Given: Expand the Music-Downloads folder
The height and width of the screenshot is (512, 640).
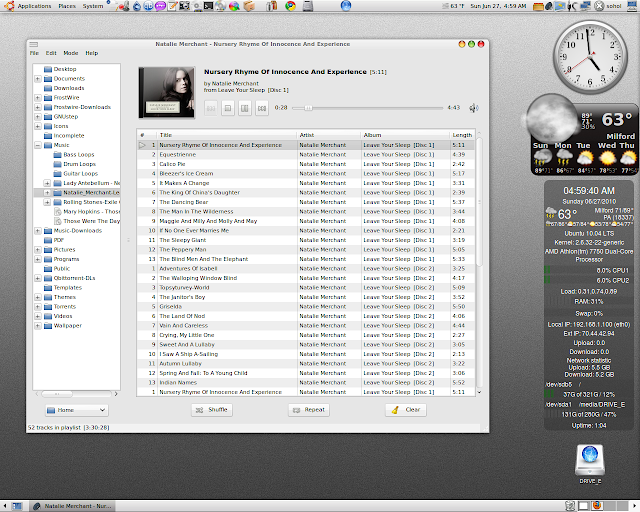Looking at the screenshot, I should [38, 231].
